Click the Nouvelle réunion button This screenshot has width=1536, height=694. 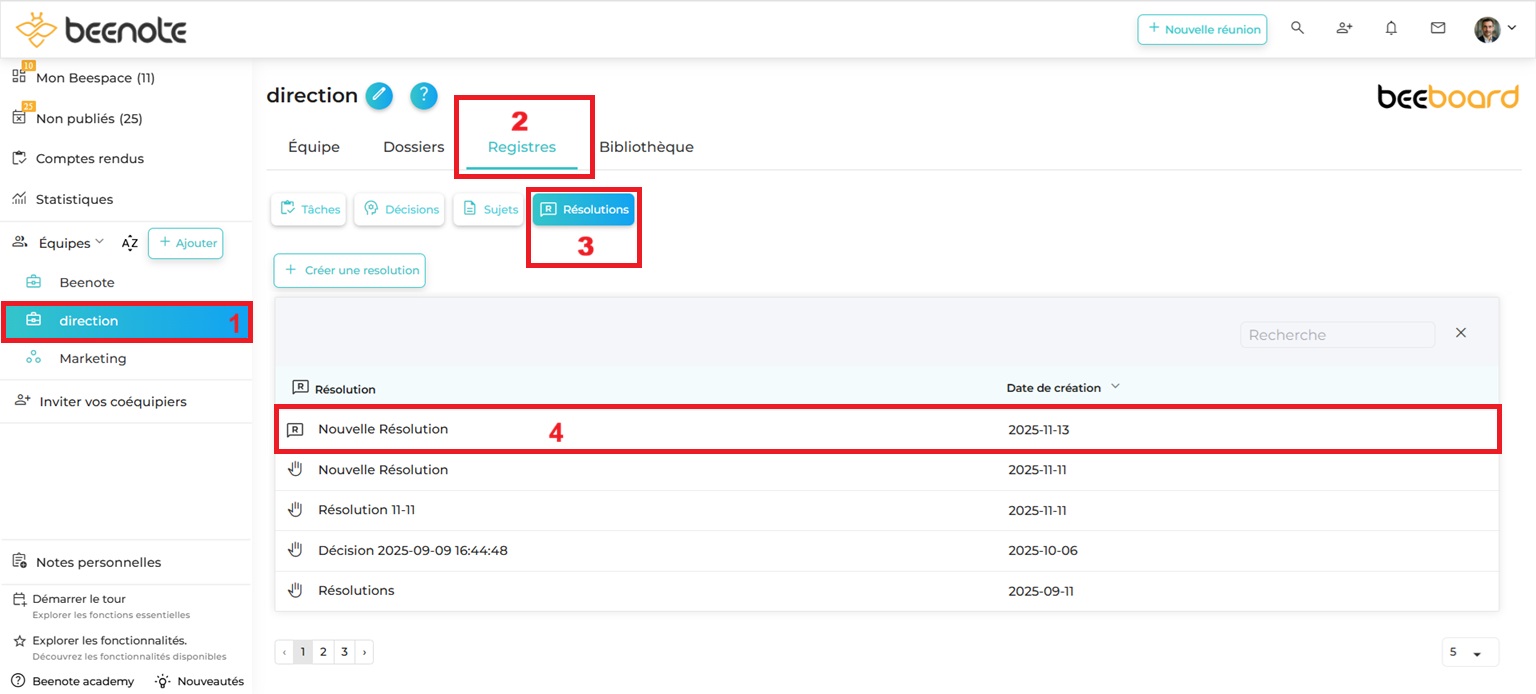[x=1202, y=30]
